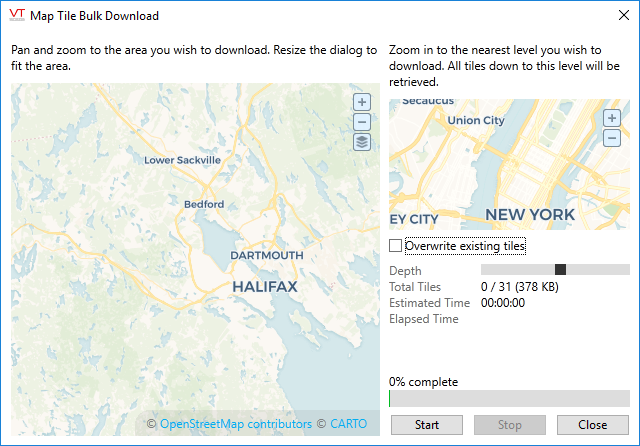Click the Depth slider handle
Screen dimensions: 640x446
point(560,270)
